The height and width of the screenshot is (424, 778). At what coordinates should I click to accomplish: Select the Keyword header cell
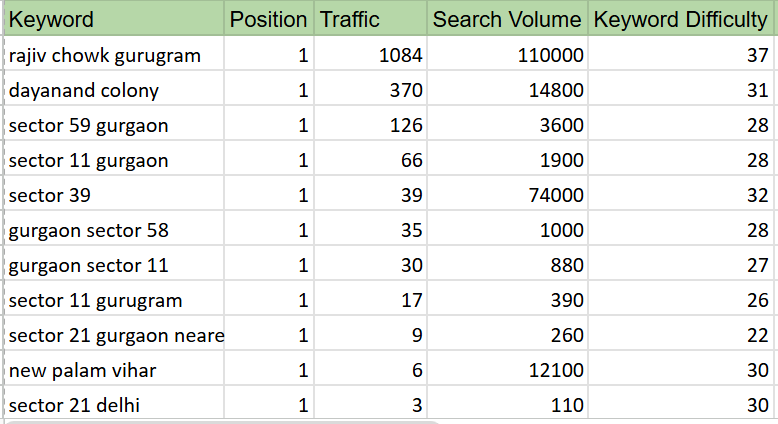click(x=114, y=19)
